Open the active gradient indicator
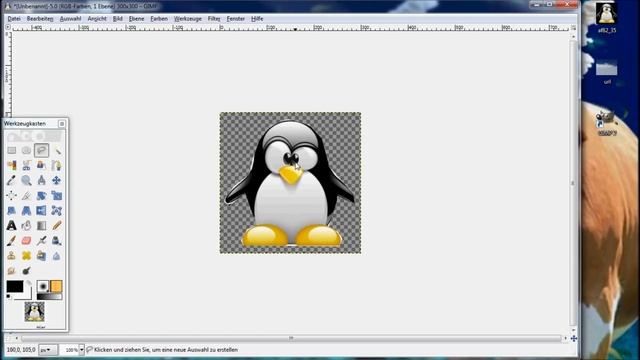The width and height of the screenshot is (640, 360). (49, 297)
